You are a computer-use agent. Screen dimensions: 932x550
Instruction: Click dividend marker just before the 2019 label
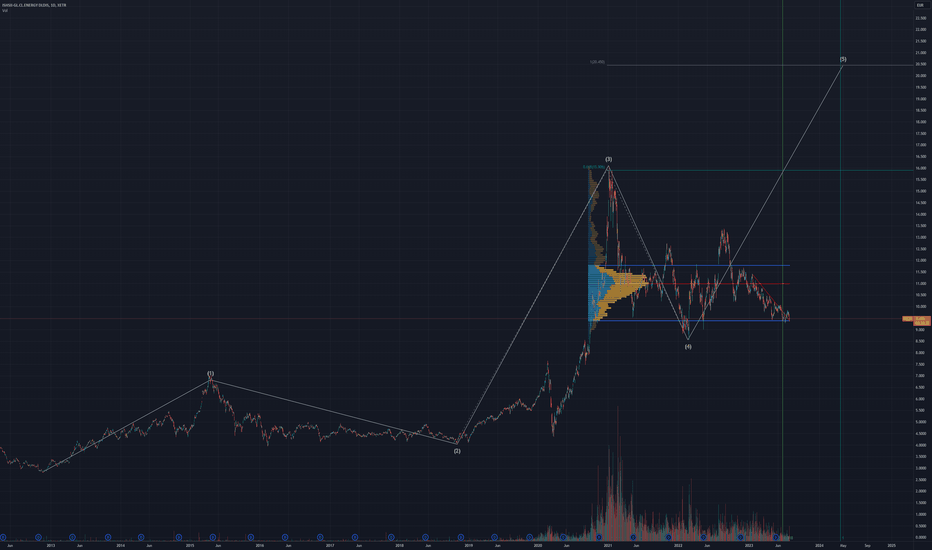pyautogui.click(x=461, y=537)
